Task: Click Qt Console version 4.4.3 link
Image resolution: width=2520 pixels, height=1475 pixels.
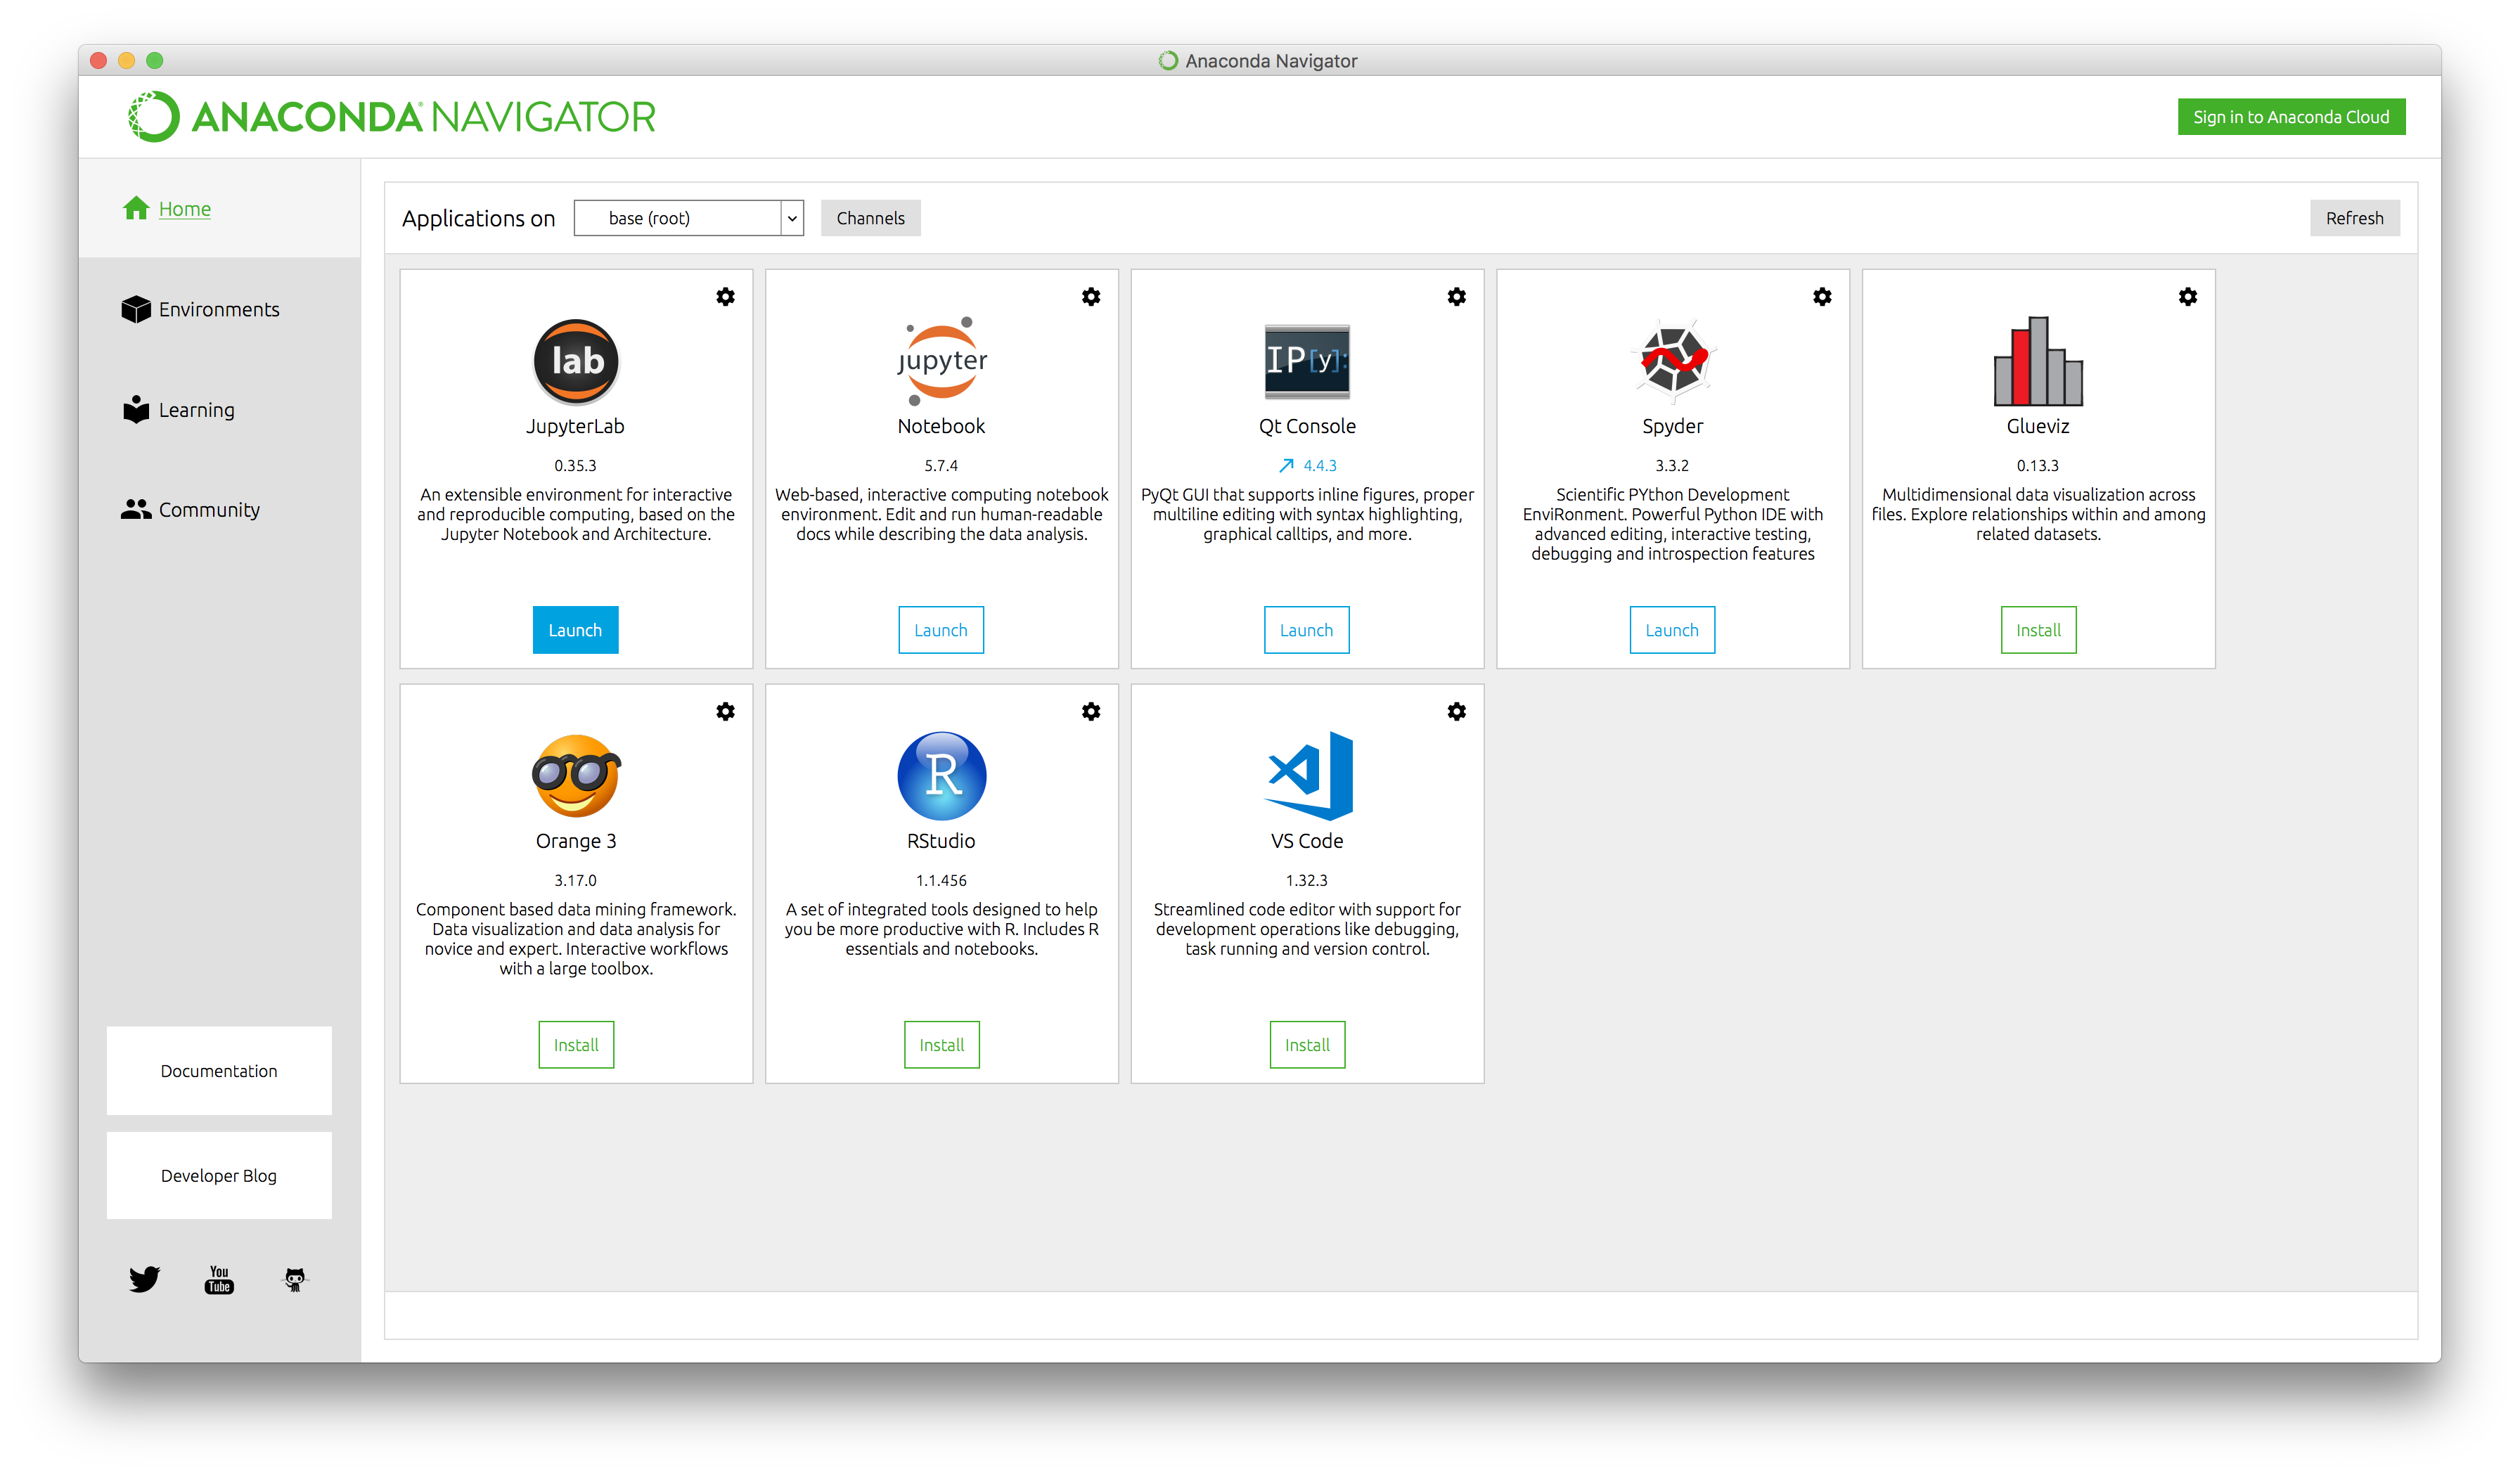Action: point(1320,466)
